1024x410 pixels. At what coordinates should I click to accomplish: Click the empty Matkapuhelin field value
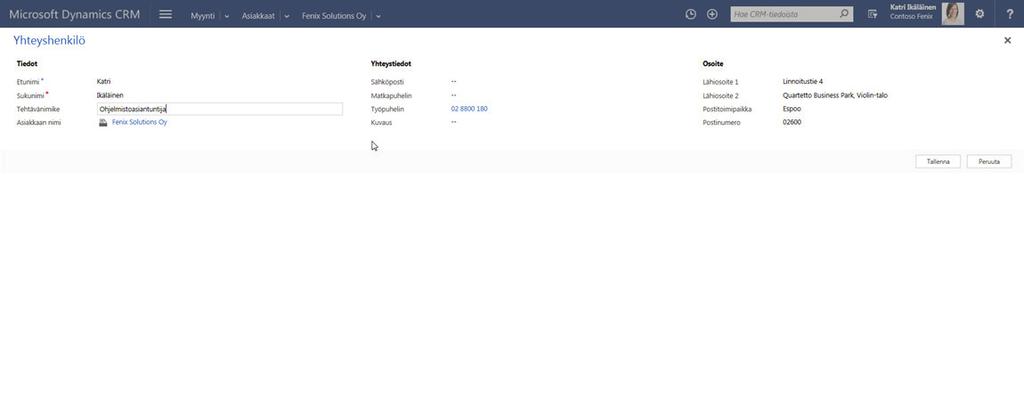(x=453, y=95)
